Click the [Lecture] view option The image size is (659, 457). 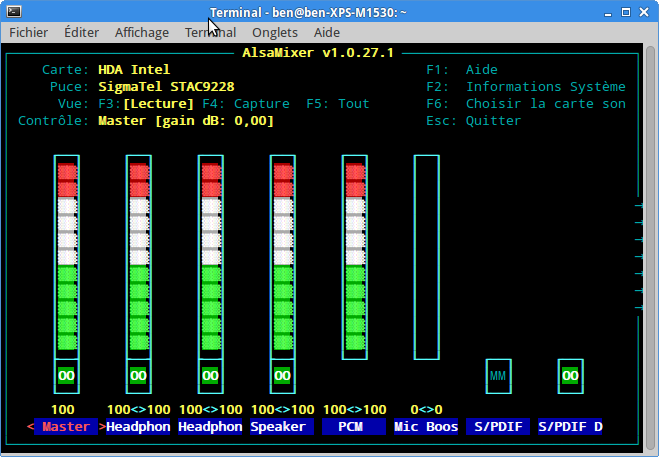(x=158, y=104)
